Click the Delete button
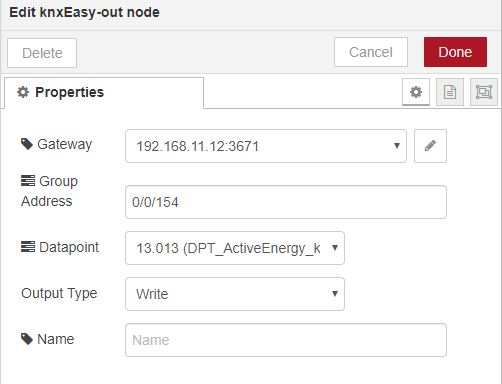502x384 pixels. pyautogui.click(x=42, y=53)
